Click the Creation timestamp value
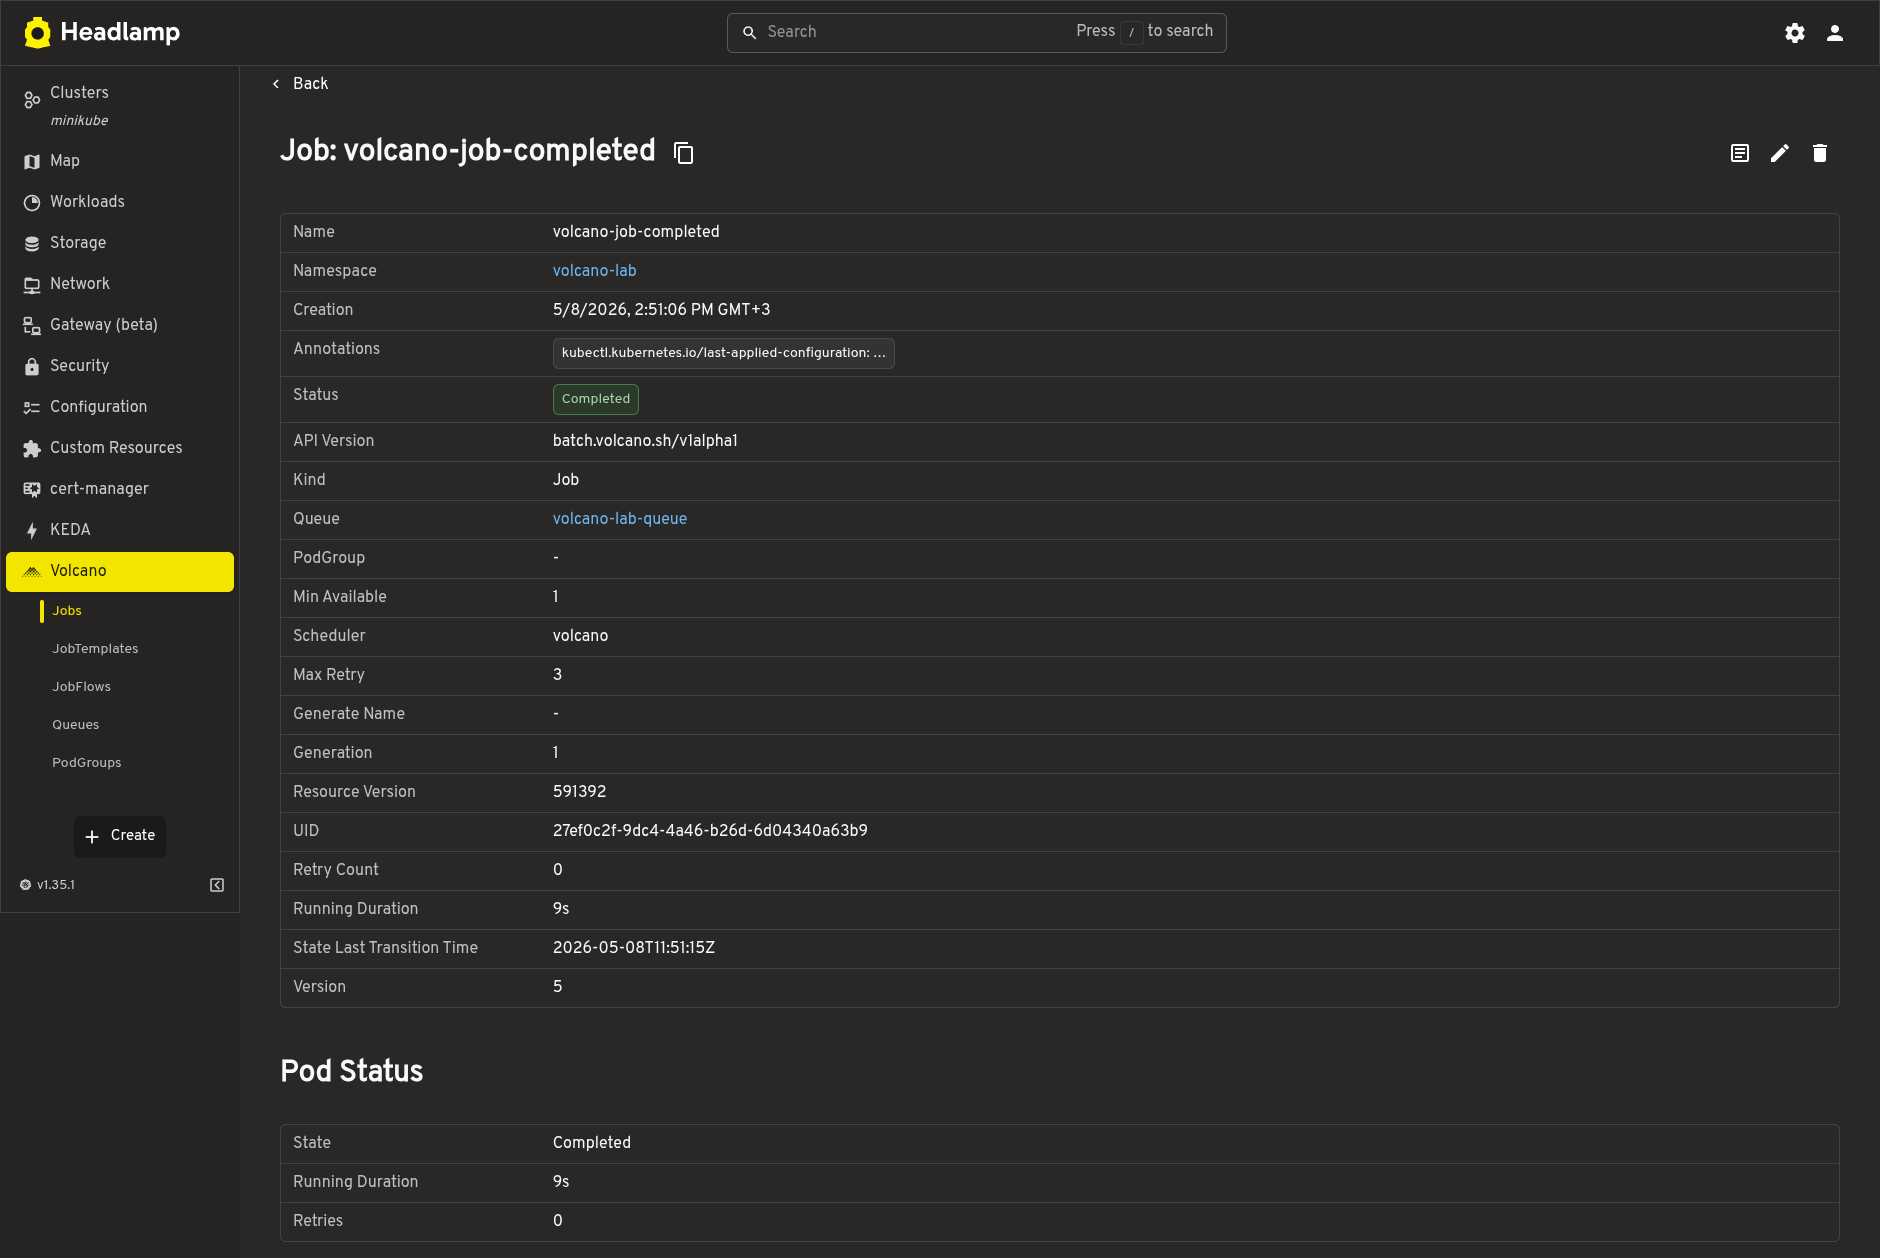Image resolution: width=1880 pixels, height=1258 pixels. (x=661, y=310)
